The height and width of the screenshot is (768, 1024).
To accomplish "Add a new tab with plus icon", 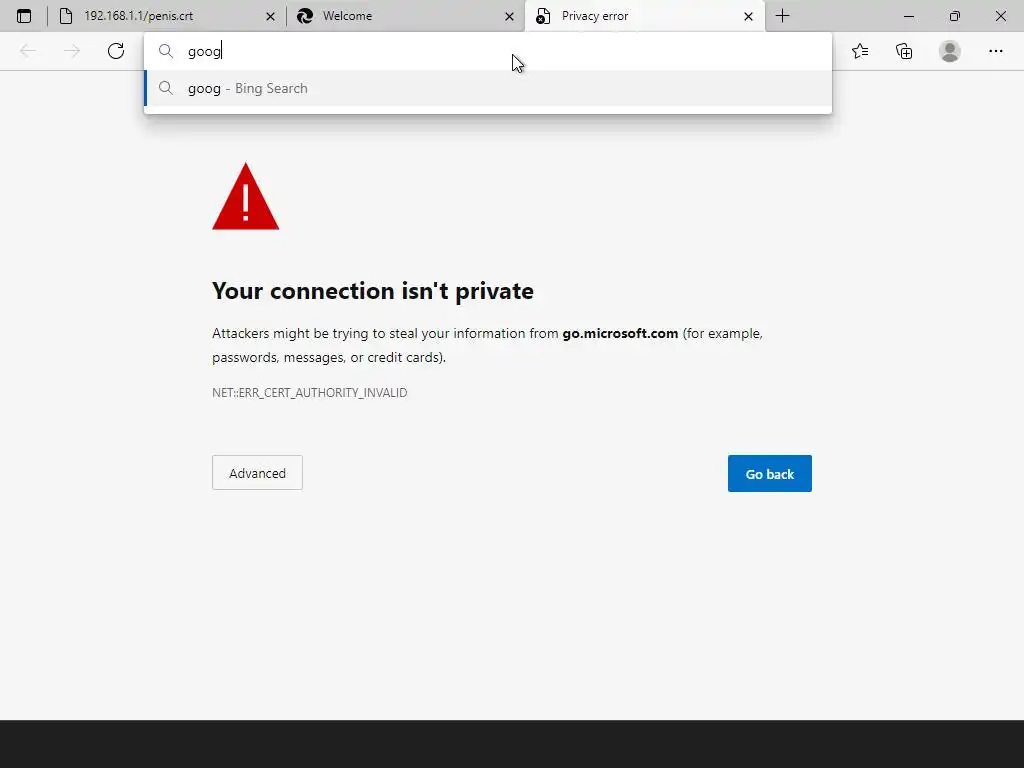I will pos(782,16).
